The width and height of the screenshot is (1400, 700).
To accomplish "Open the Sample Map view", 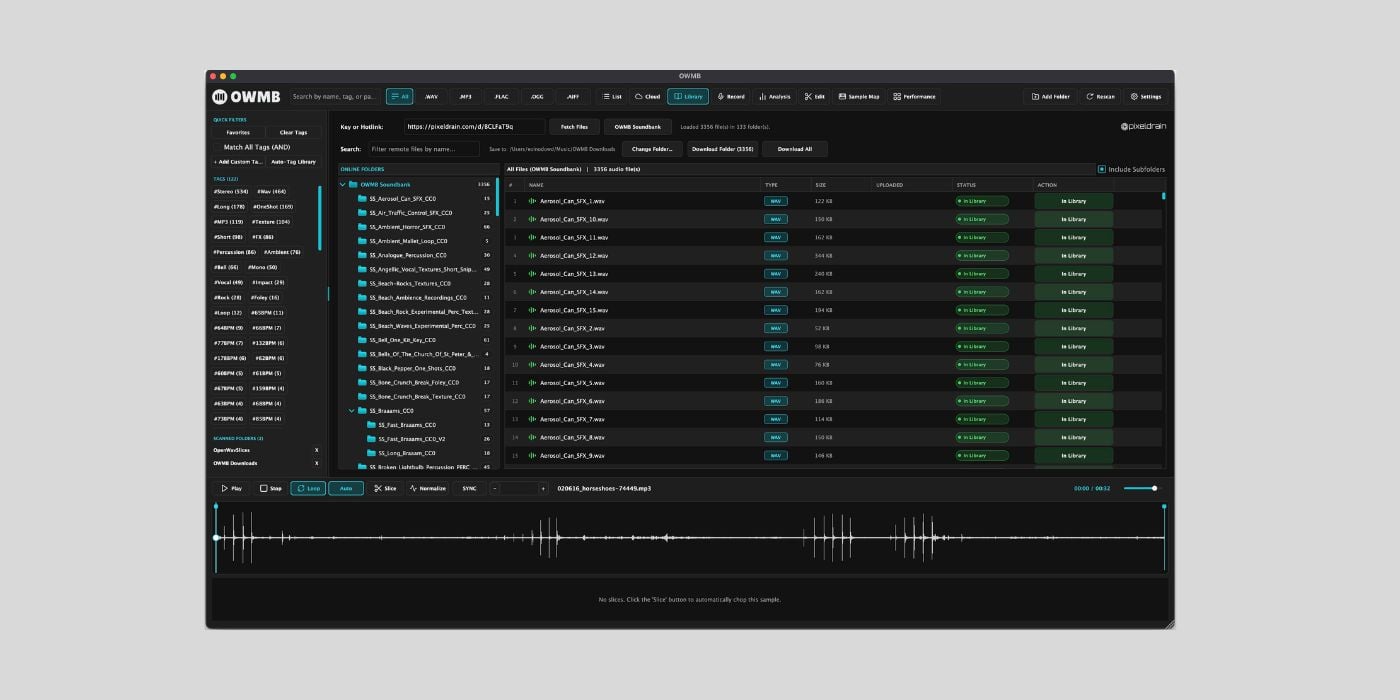I will point(859,97).
